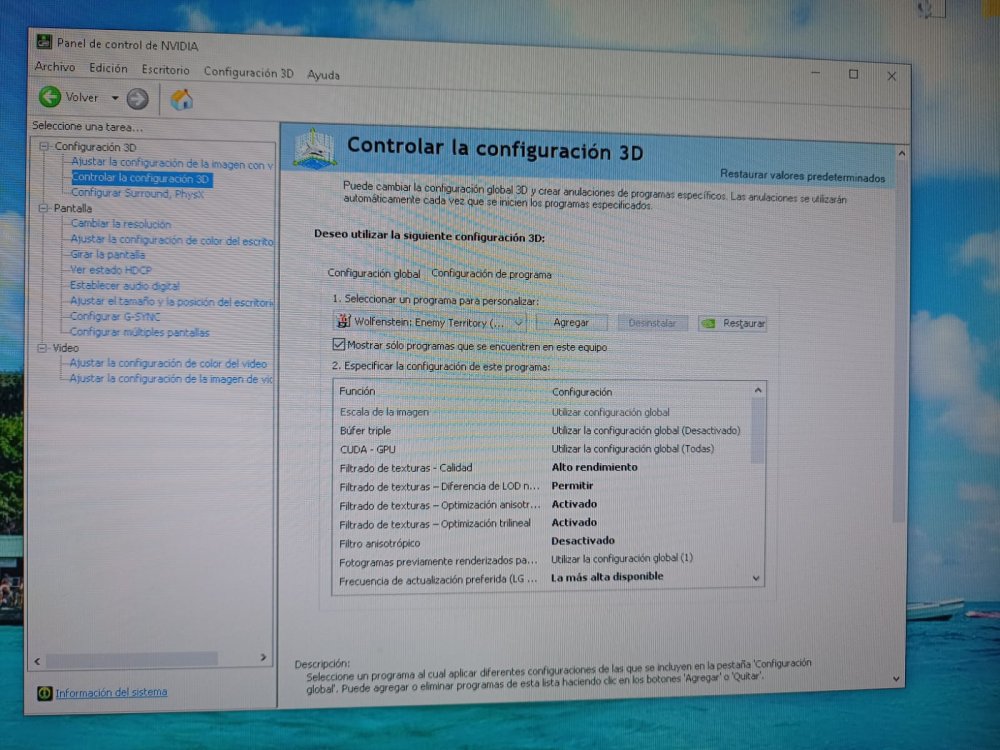Screen dimensions: 1000x750
Task: Click the Agregar button
Action: 571,323
